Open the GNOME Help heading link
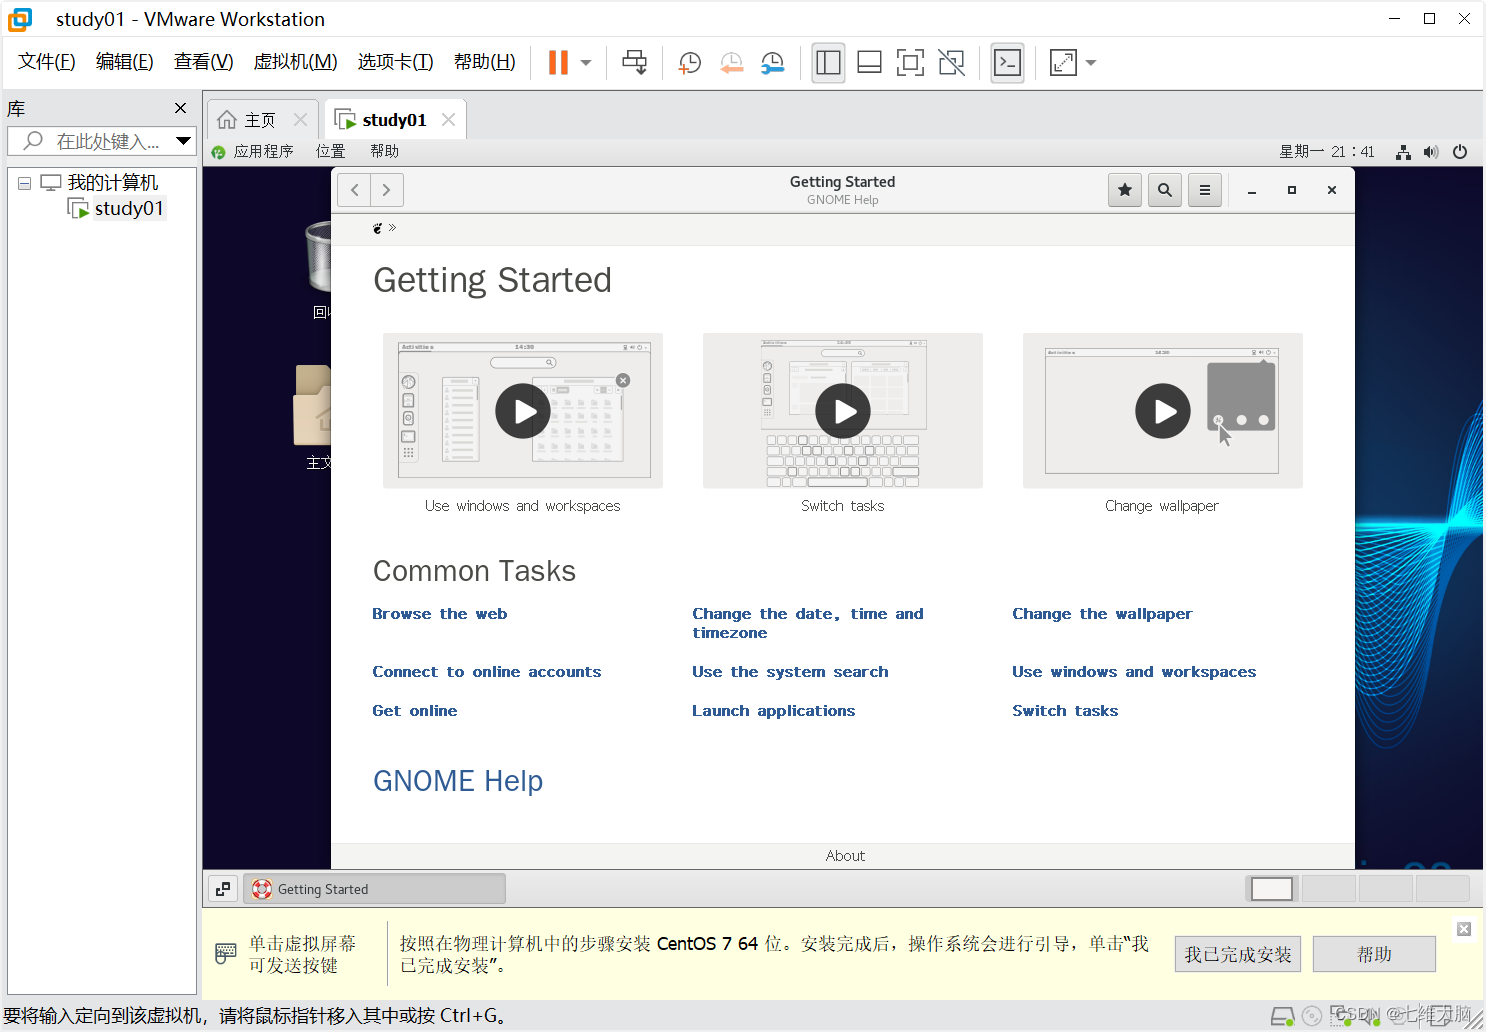Screen dimensions: 1486x1032 [x=458, y=781]
